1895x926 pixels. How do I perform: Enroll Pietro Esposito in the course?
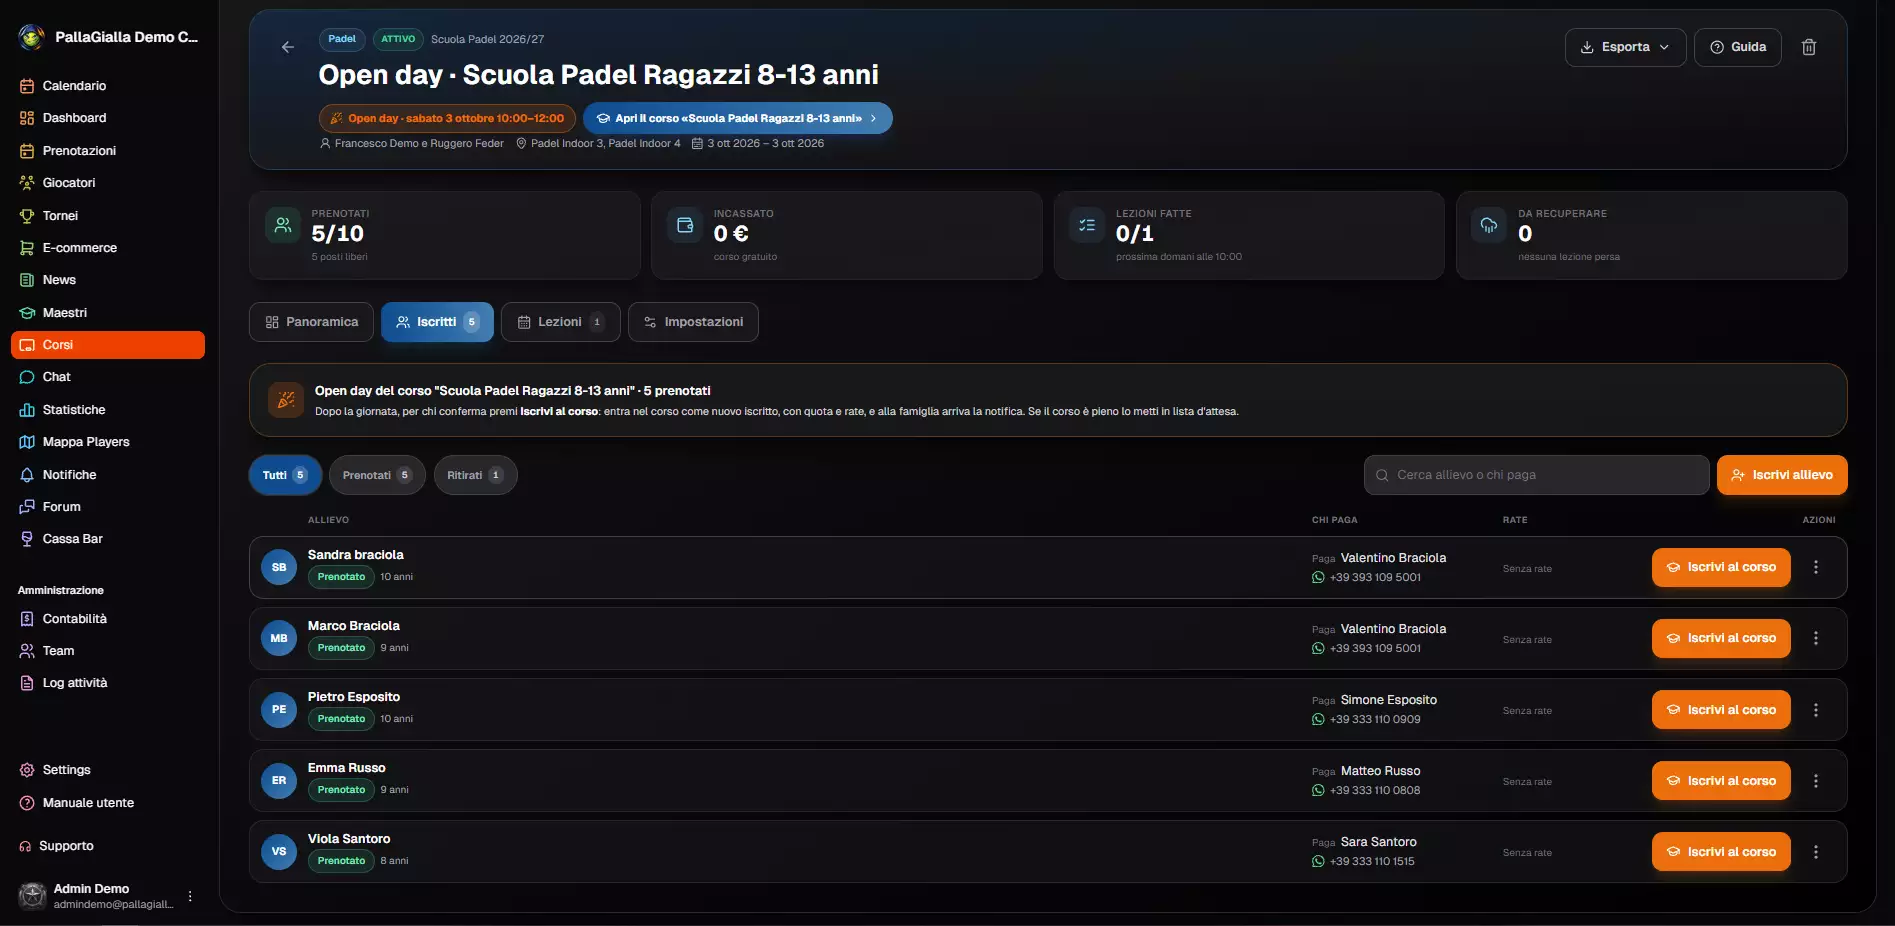point(1721,710)
